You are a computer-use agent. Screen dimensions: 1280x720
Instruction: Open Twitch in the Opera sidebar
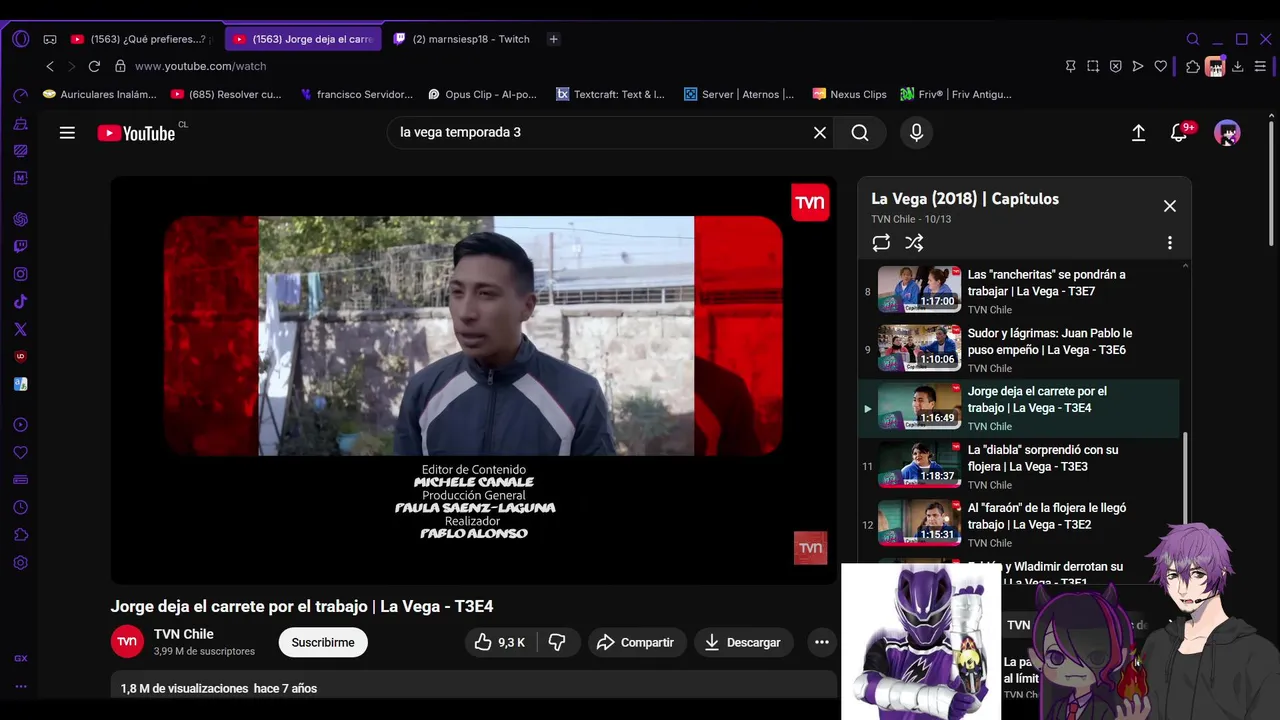click(20, 247)
